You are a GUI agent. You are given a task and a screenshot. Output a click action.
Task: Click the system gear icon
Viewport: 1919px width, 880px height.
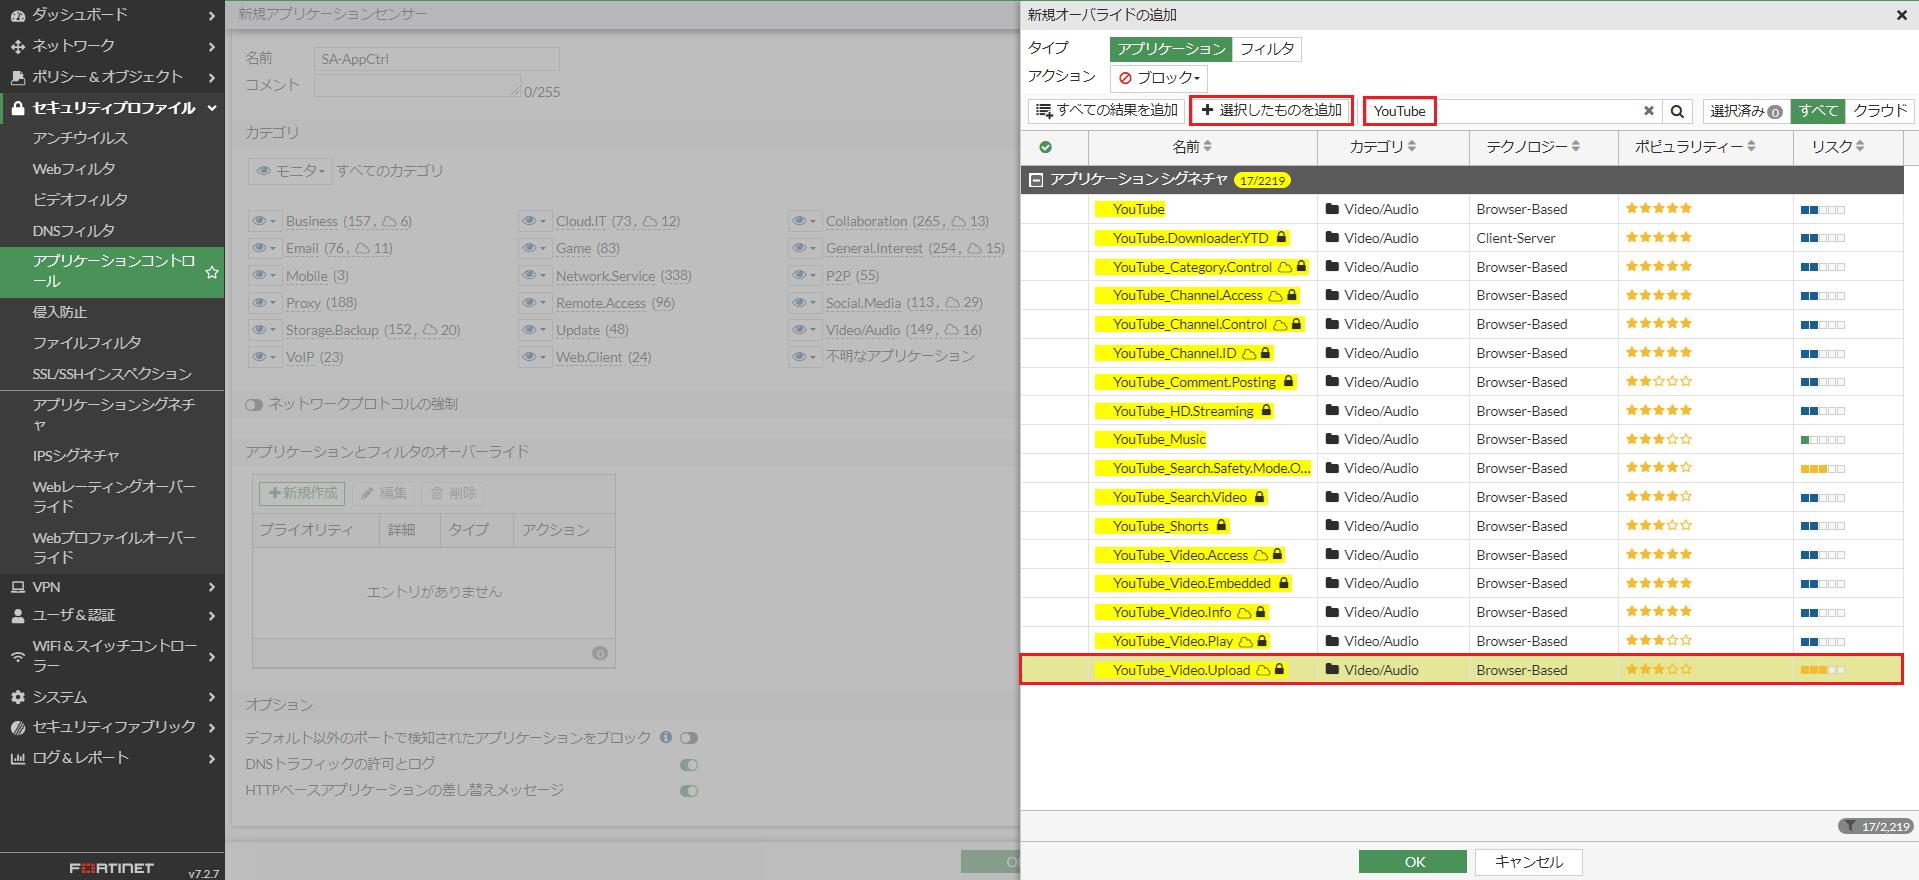(x=17, y=697)
